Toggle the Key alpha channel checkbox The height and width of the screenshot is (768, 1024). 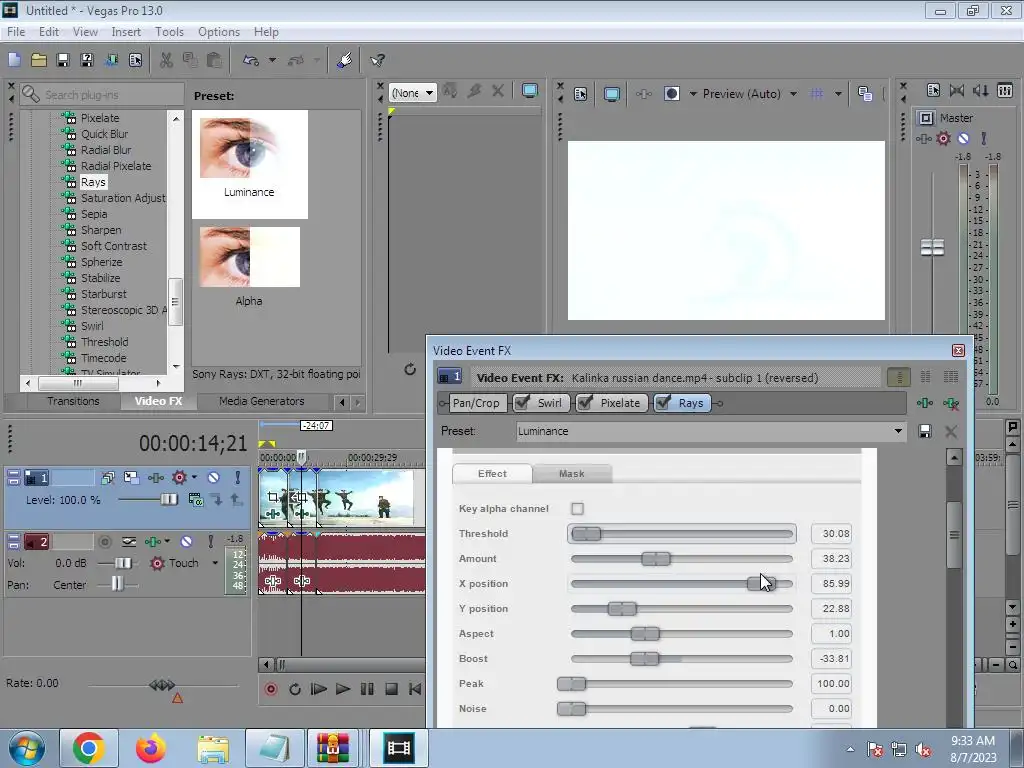[x=577, y=509]
